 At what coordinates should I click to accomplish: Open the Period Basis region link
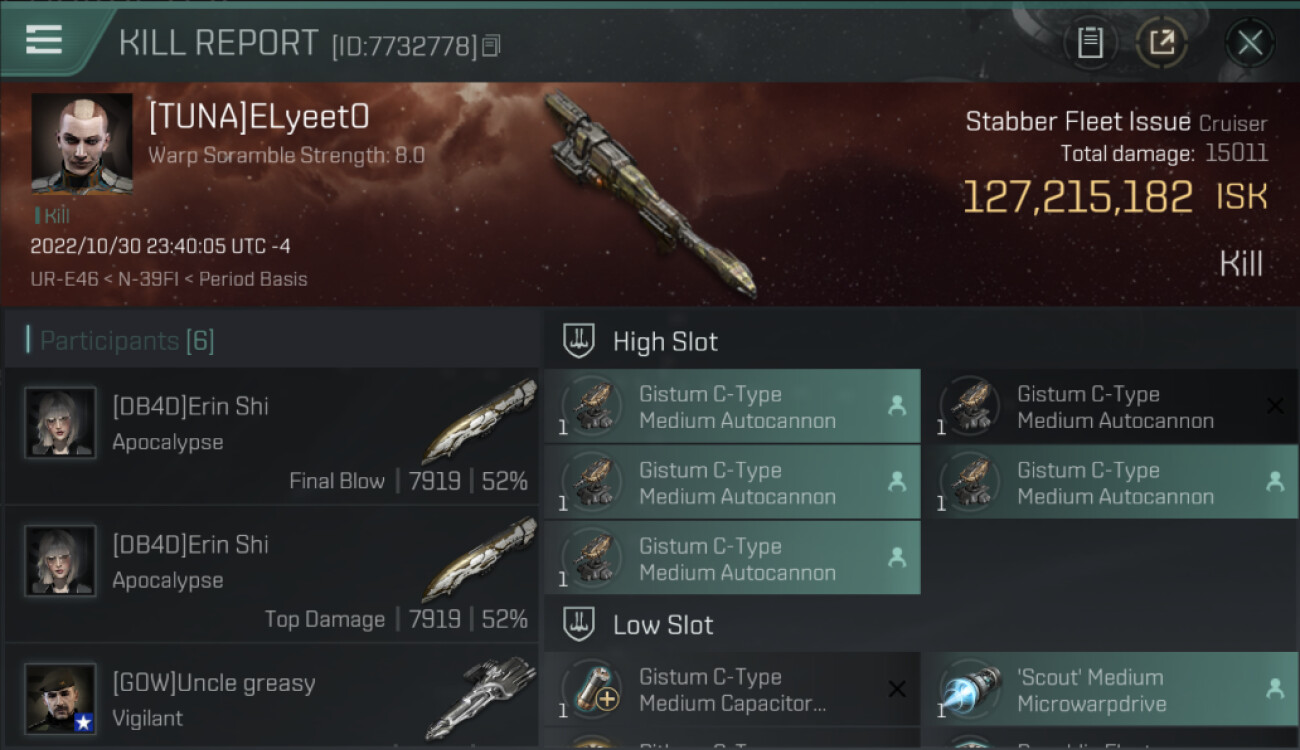[x=253, y=279]
